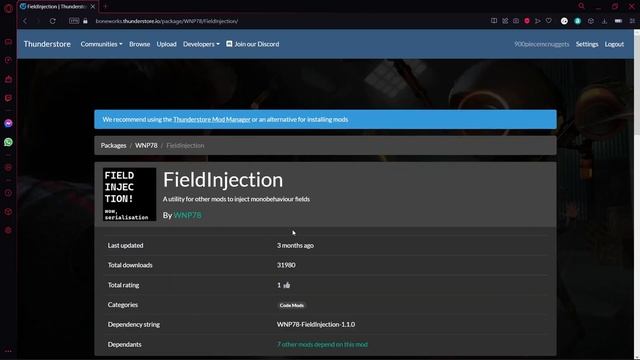Click the FieldInjection package thumbnail
The width and height of the screenshot is (640, 360).
[129, 194]
